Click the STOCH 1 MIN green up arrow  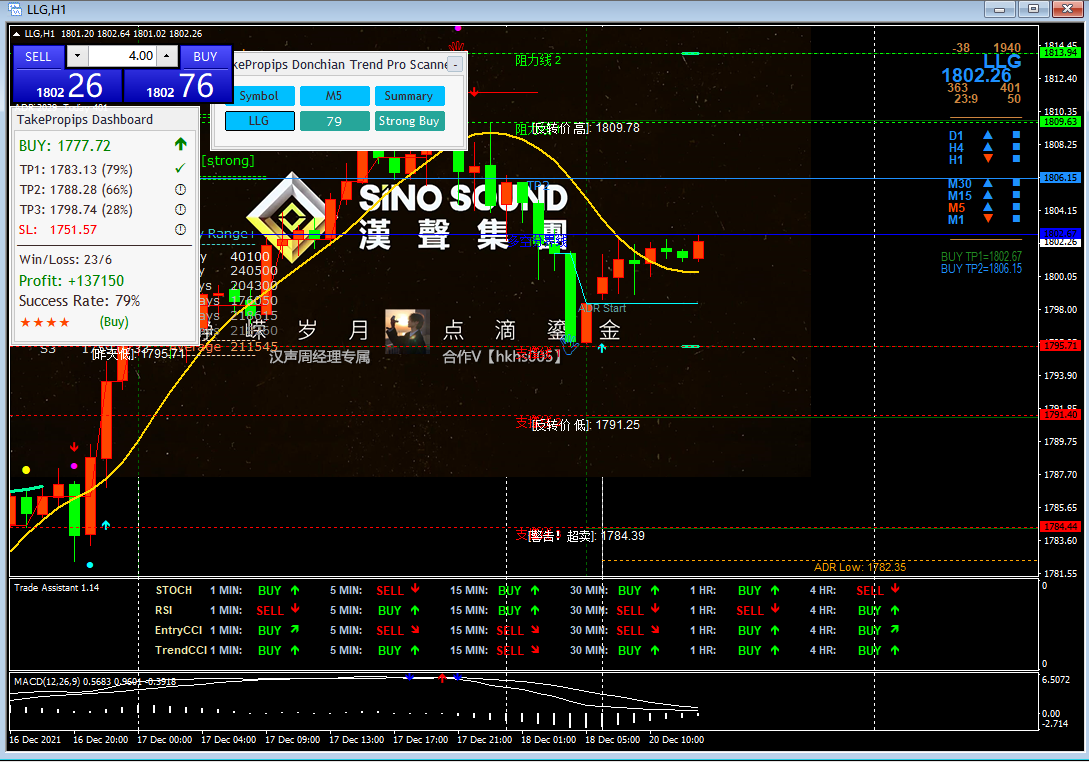click(294, 590)
